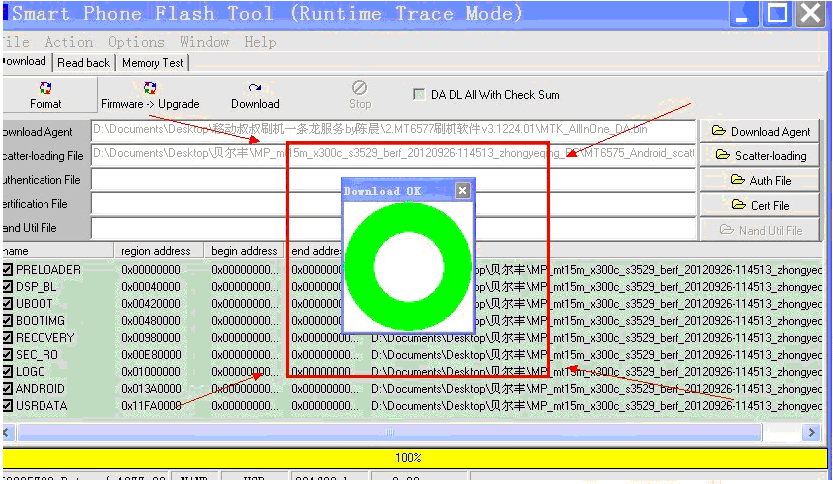The height and width of the screenshot is (484, 833).
Task: Toggle the UBOOT partition checkbox
Action: [x=7, y=303]
